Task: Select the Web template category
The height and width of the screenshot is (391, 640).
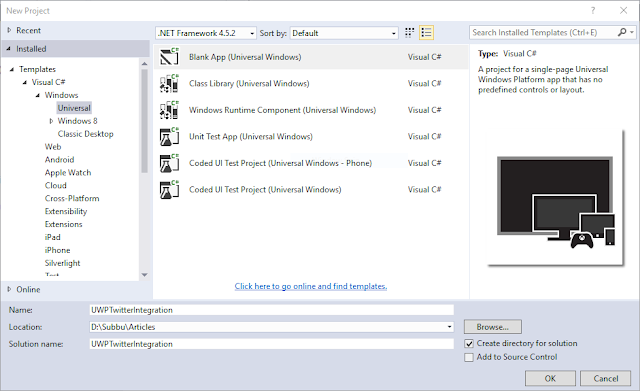Action: point(53,147)
